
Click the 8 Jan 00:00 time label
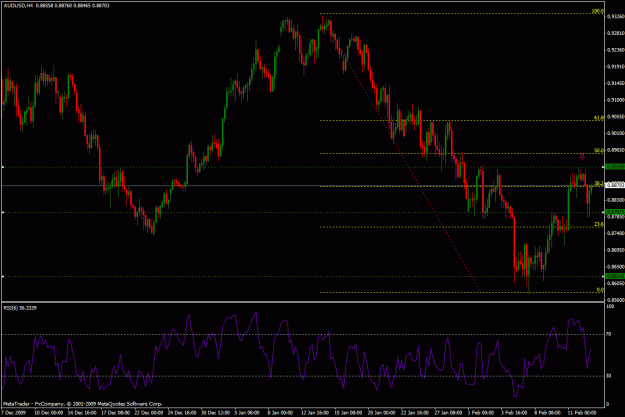[281, 413]
